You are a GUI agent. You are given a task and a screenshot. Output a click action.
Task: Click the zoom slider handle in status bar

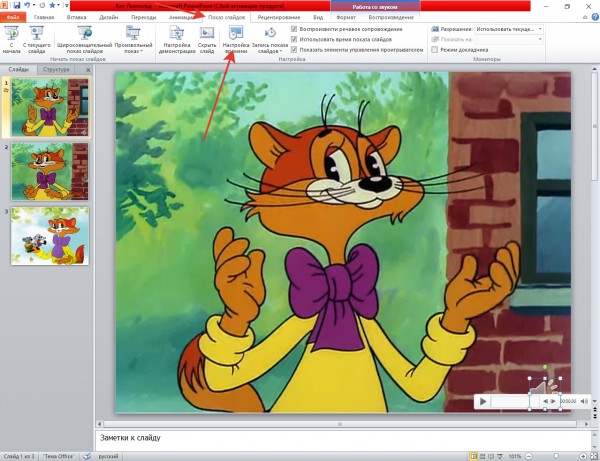(x=556, y=456)
